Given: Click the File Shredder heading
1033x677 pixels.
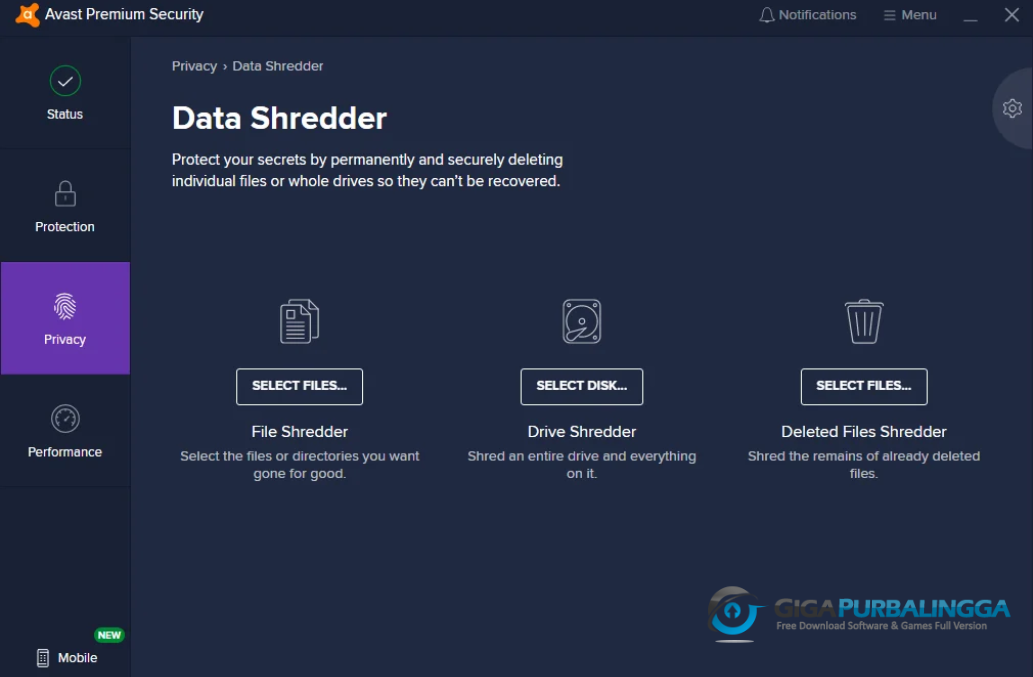Looking at the screenshot, I should click(299, 431).
